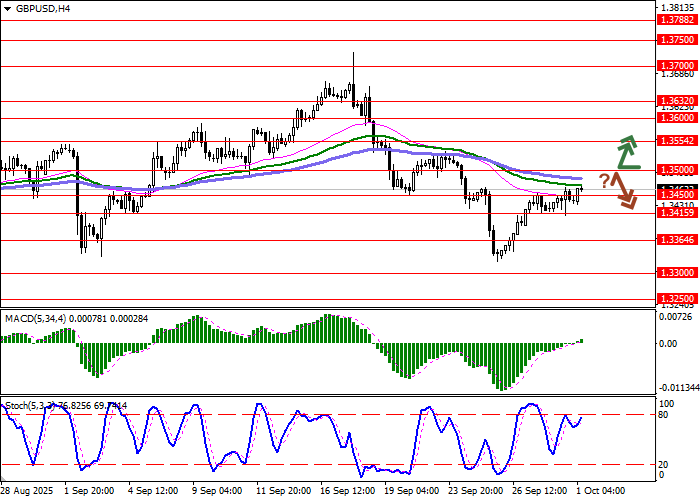Click the 28 Aug 2025 date label
Screen dimensions: 700x500
26,491
